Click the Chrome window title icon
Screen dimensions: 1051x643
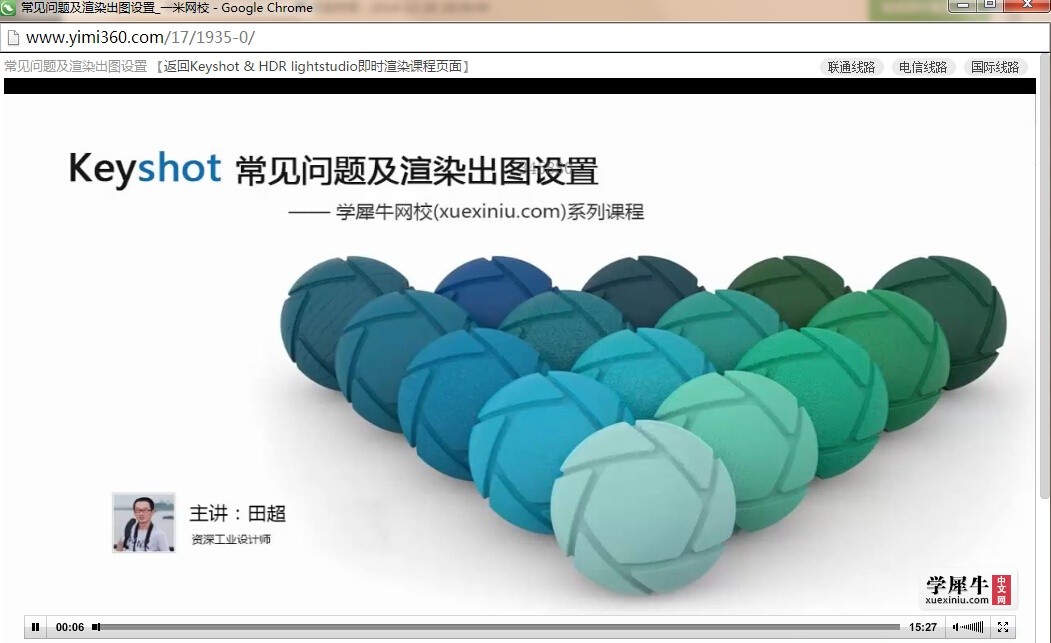tap(8, 8)
